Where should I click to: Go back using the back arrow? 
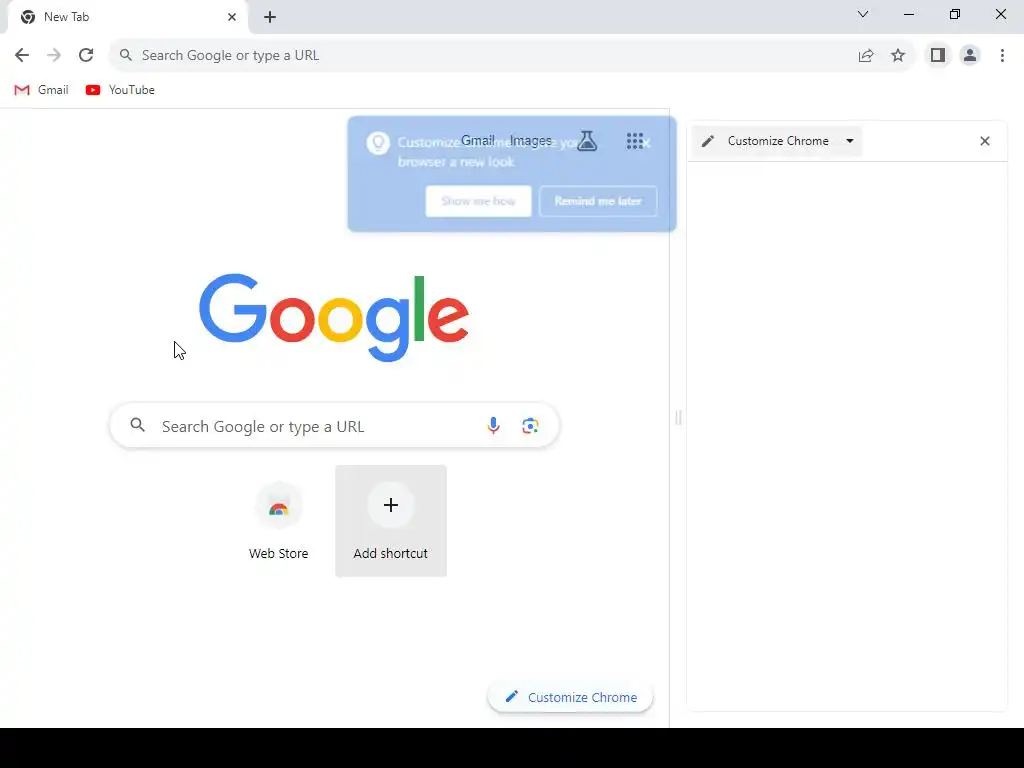tap(22, 56)
